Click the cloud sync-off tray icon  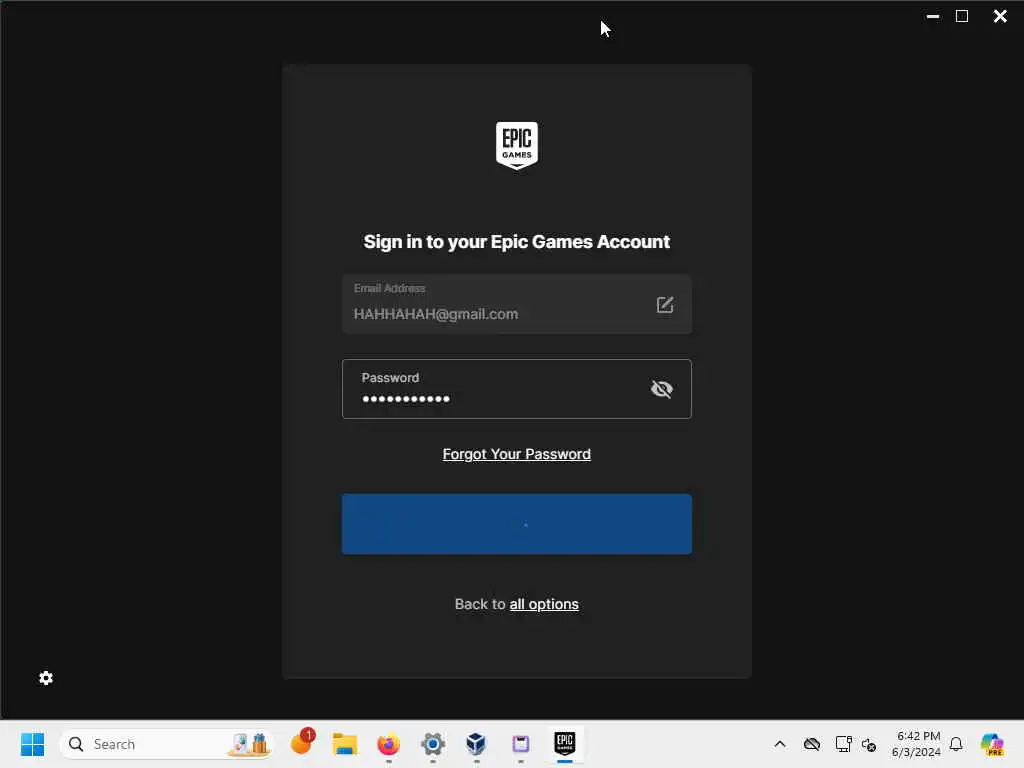click(812, 744)
